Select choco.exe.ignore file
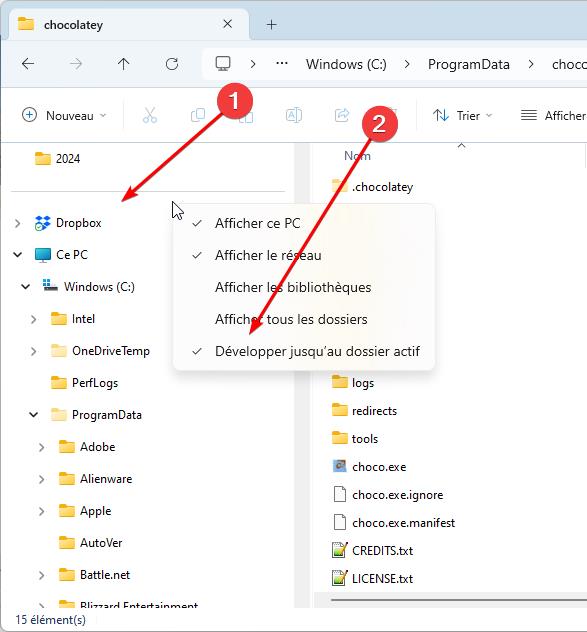This screenshot has width=587, height=632. click(388, 495)
